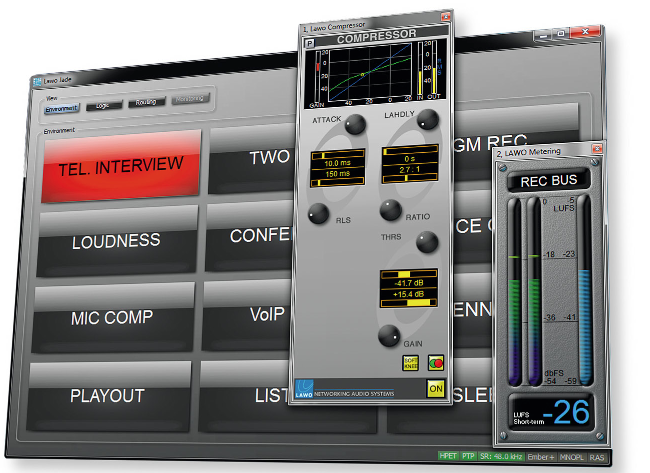650x473 pixels.
Task: Click the red-green indicator button
Action: [436, 363]
